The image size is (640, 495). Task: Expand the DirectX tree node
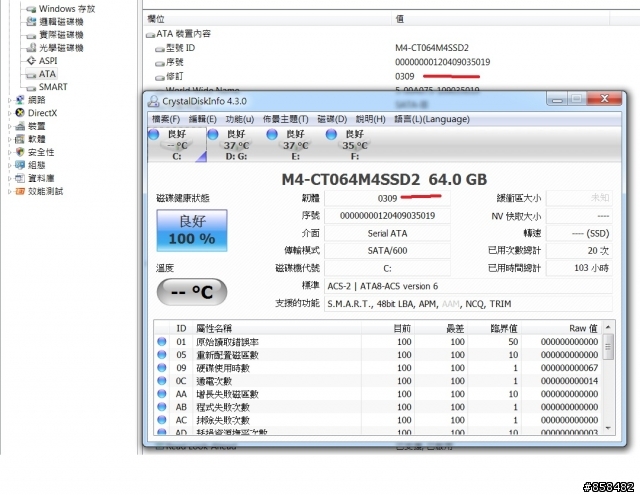coord(9,113)
